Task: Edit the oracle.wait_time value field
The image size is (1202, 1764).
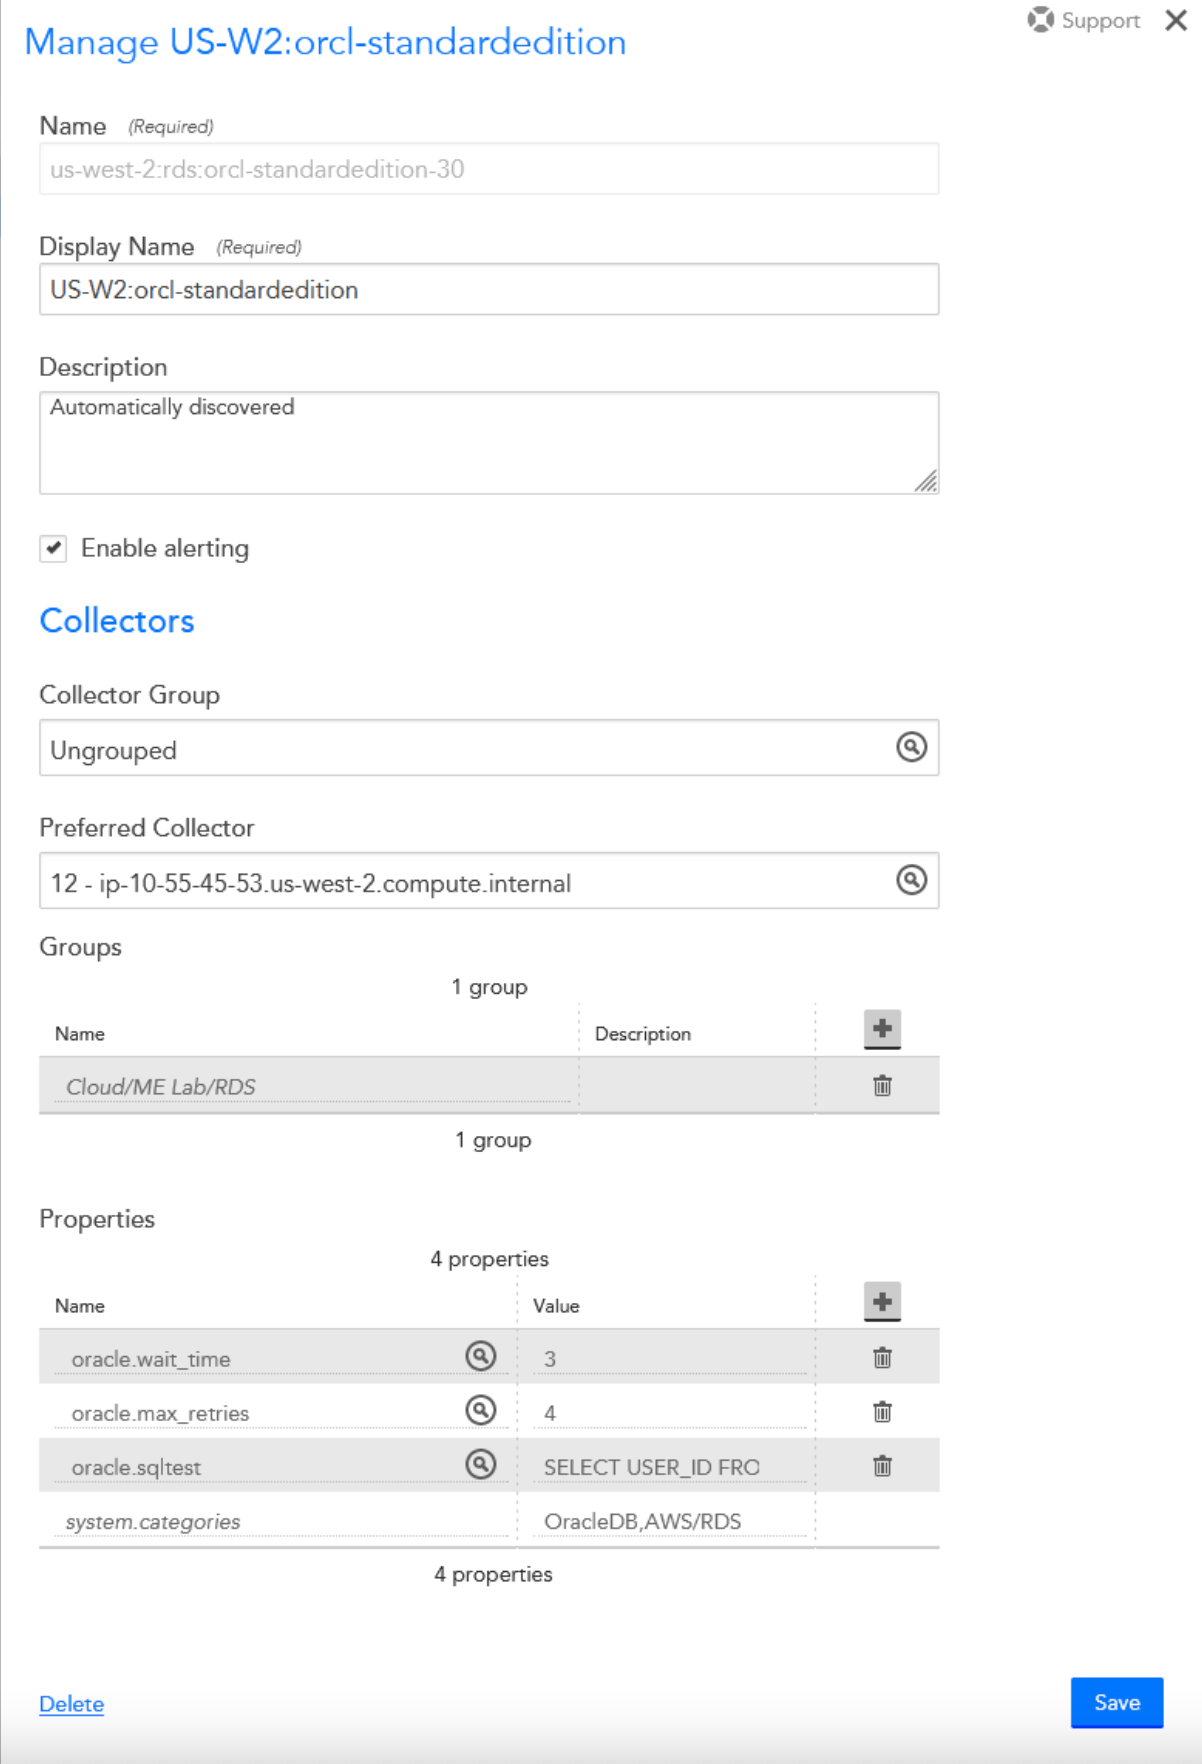Action: click(668, 1359)
